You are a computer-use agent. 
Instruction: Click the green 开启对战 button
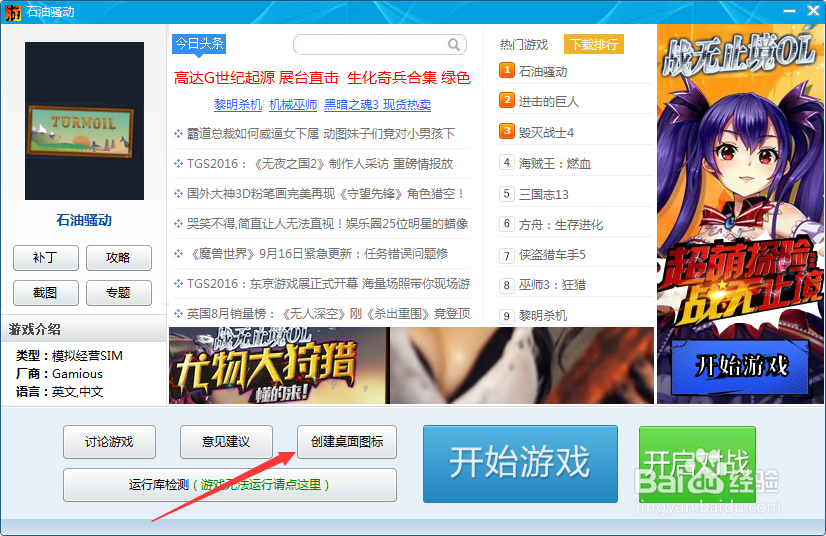pyautogui.click(x=697, y=464)
